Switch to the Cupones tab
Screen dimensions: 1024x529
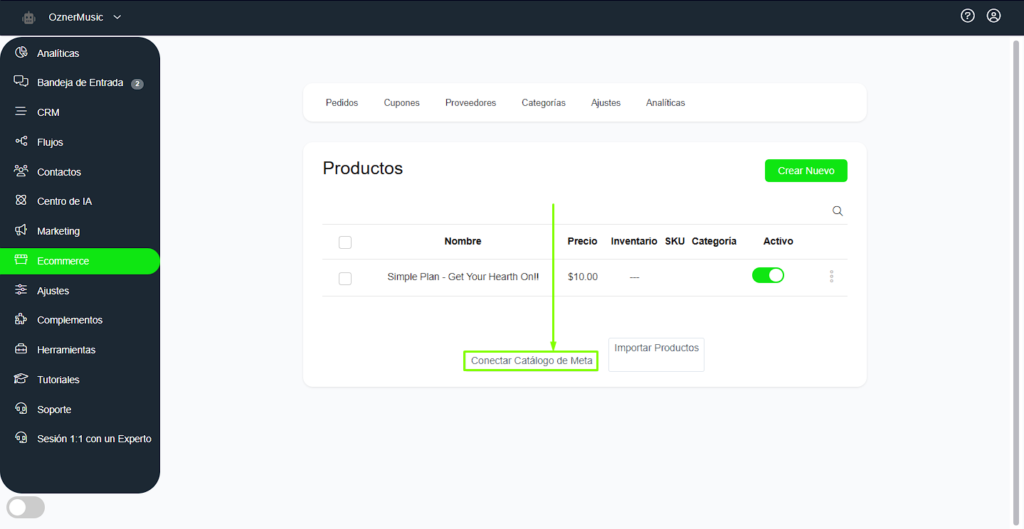[x=401, y=103]
